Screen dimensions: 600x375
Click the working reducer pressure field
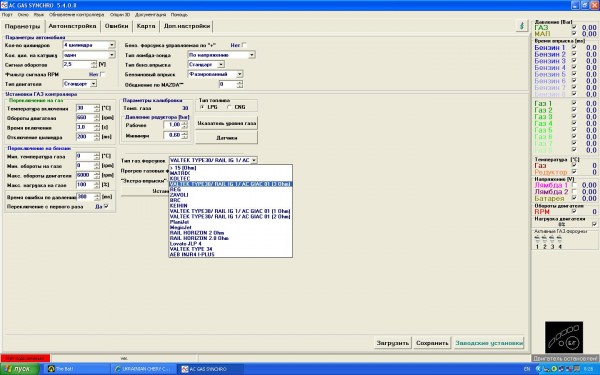(x=173, y=125)
